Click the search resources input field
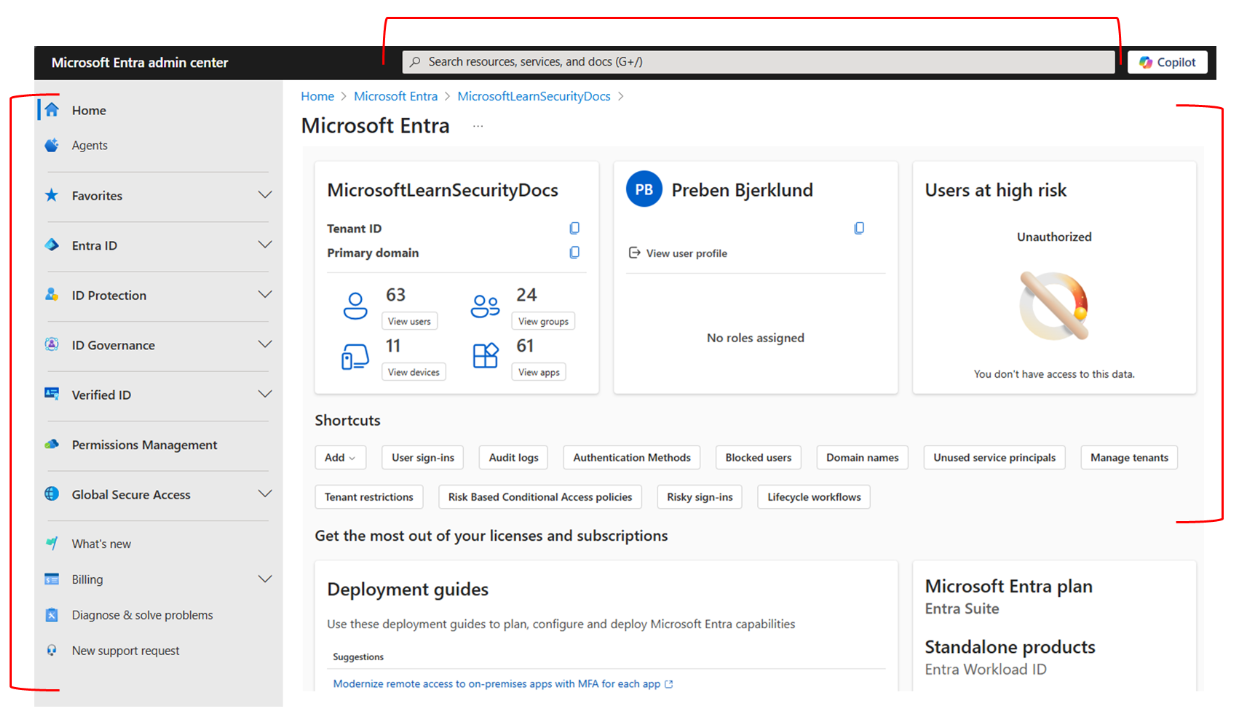The image size is (1235, 721). click(758, 62)
